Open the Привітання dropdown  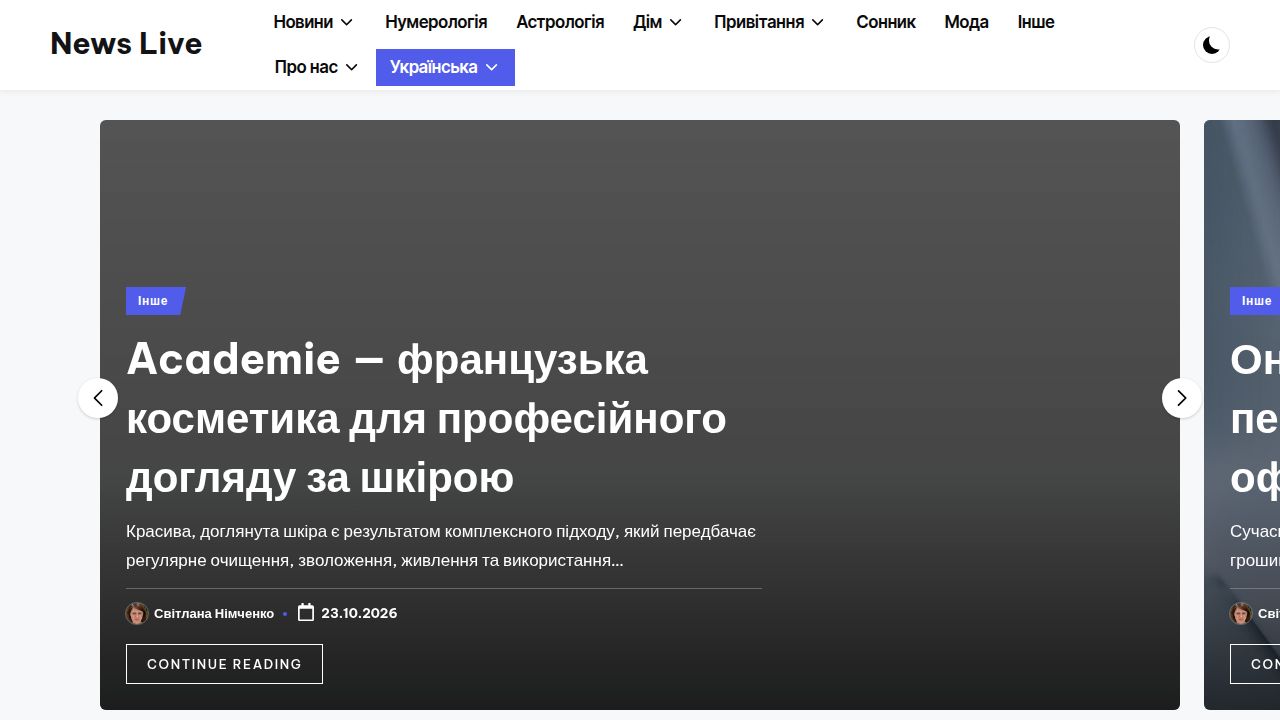769,22
